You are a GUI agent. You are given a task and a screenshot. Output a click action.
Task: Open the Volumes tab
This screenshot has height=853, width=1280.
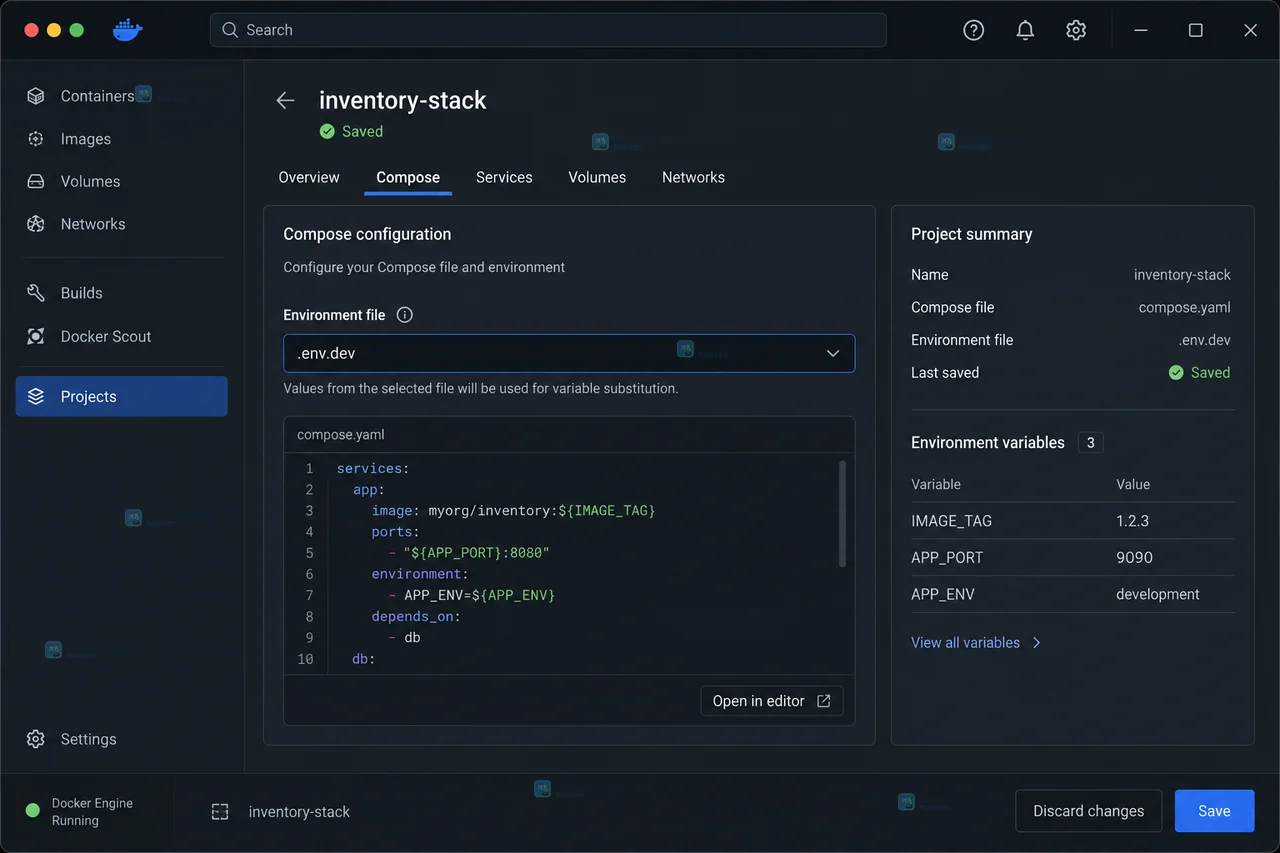(597, 177)
